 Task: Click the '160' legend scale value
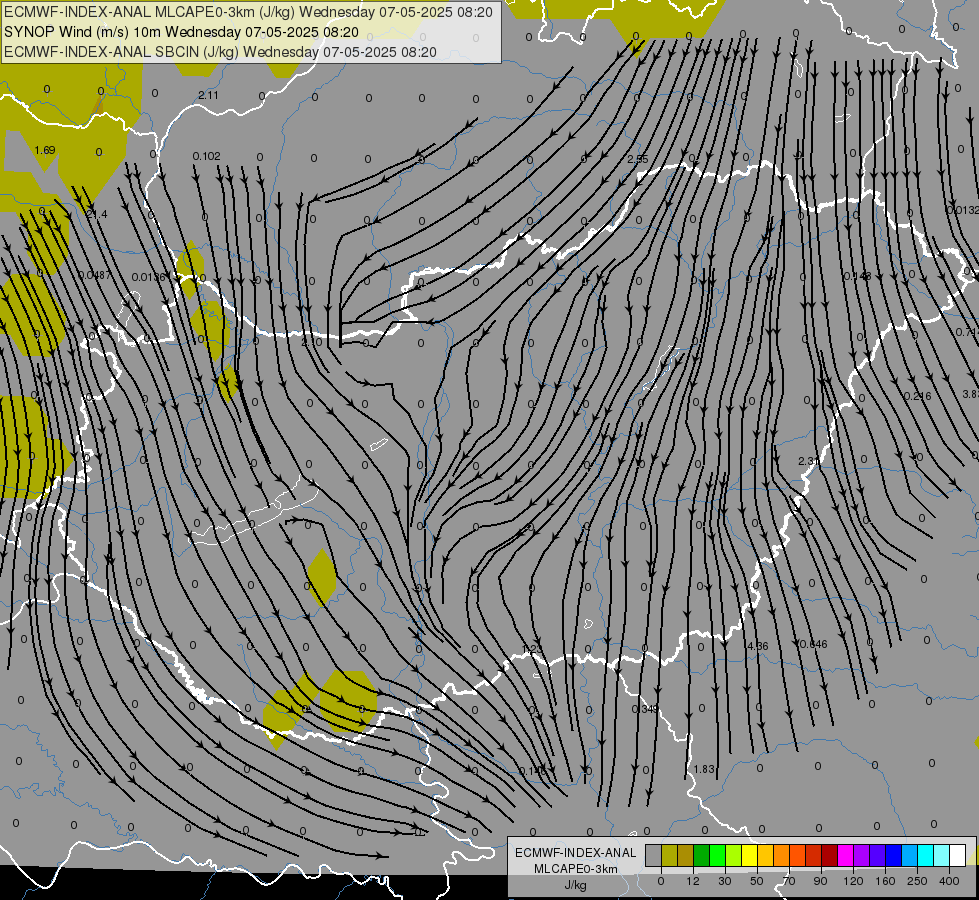click(885, 881)
